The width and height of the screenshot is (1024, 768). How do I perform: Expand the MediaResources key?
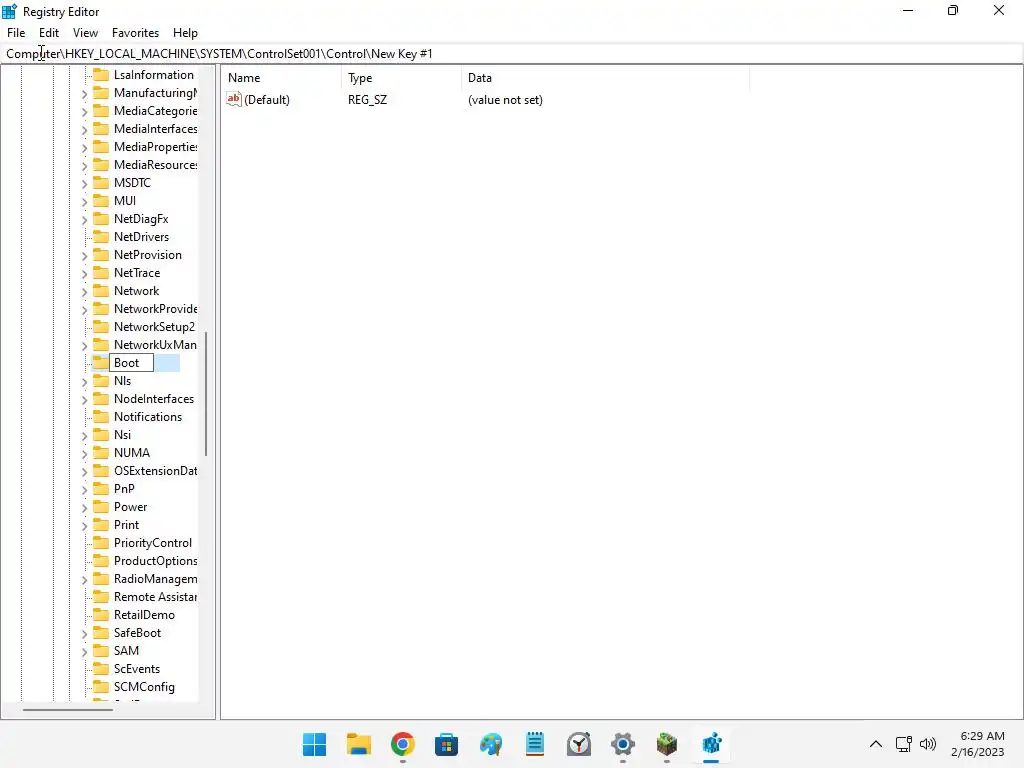click(x=84, y=165)
